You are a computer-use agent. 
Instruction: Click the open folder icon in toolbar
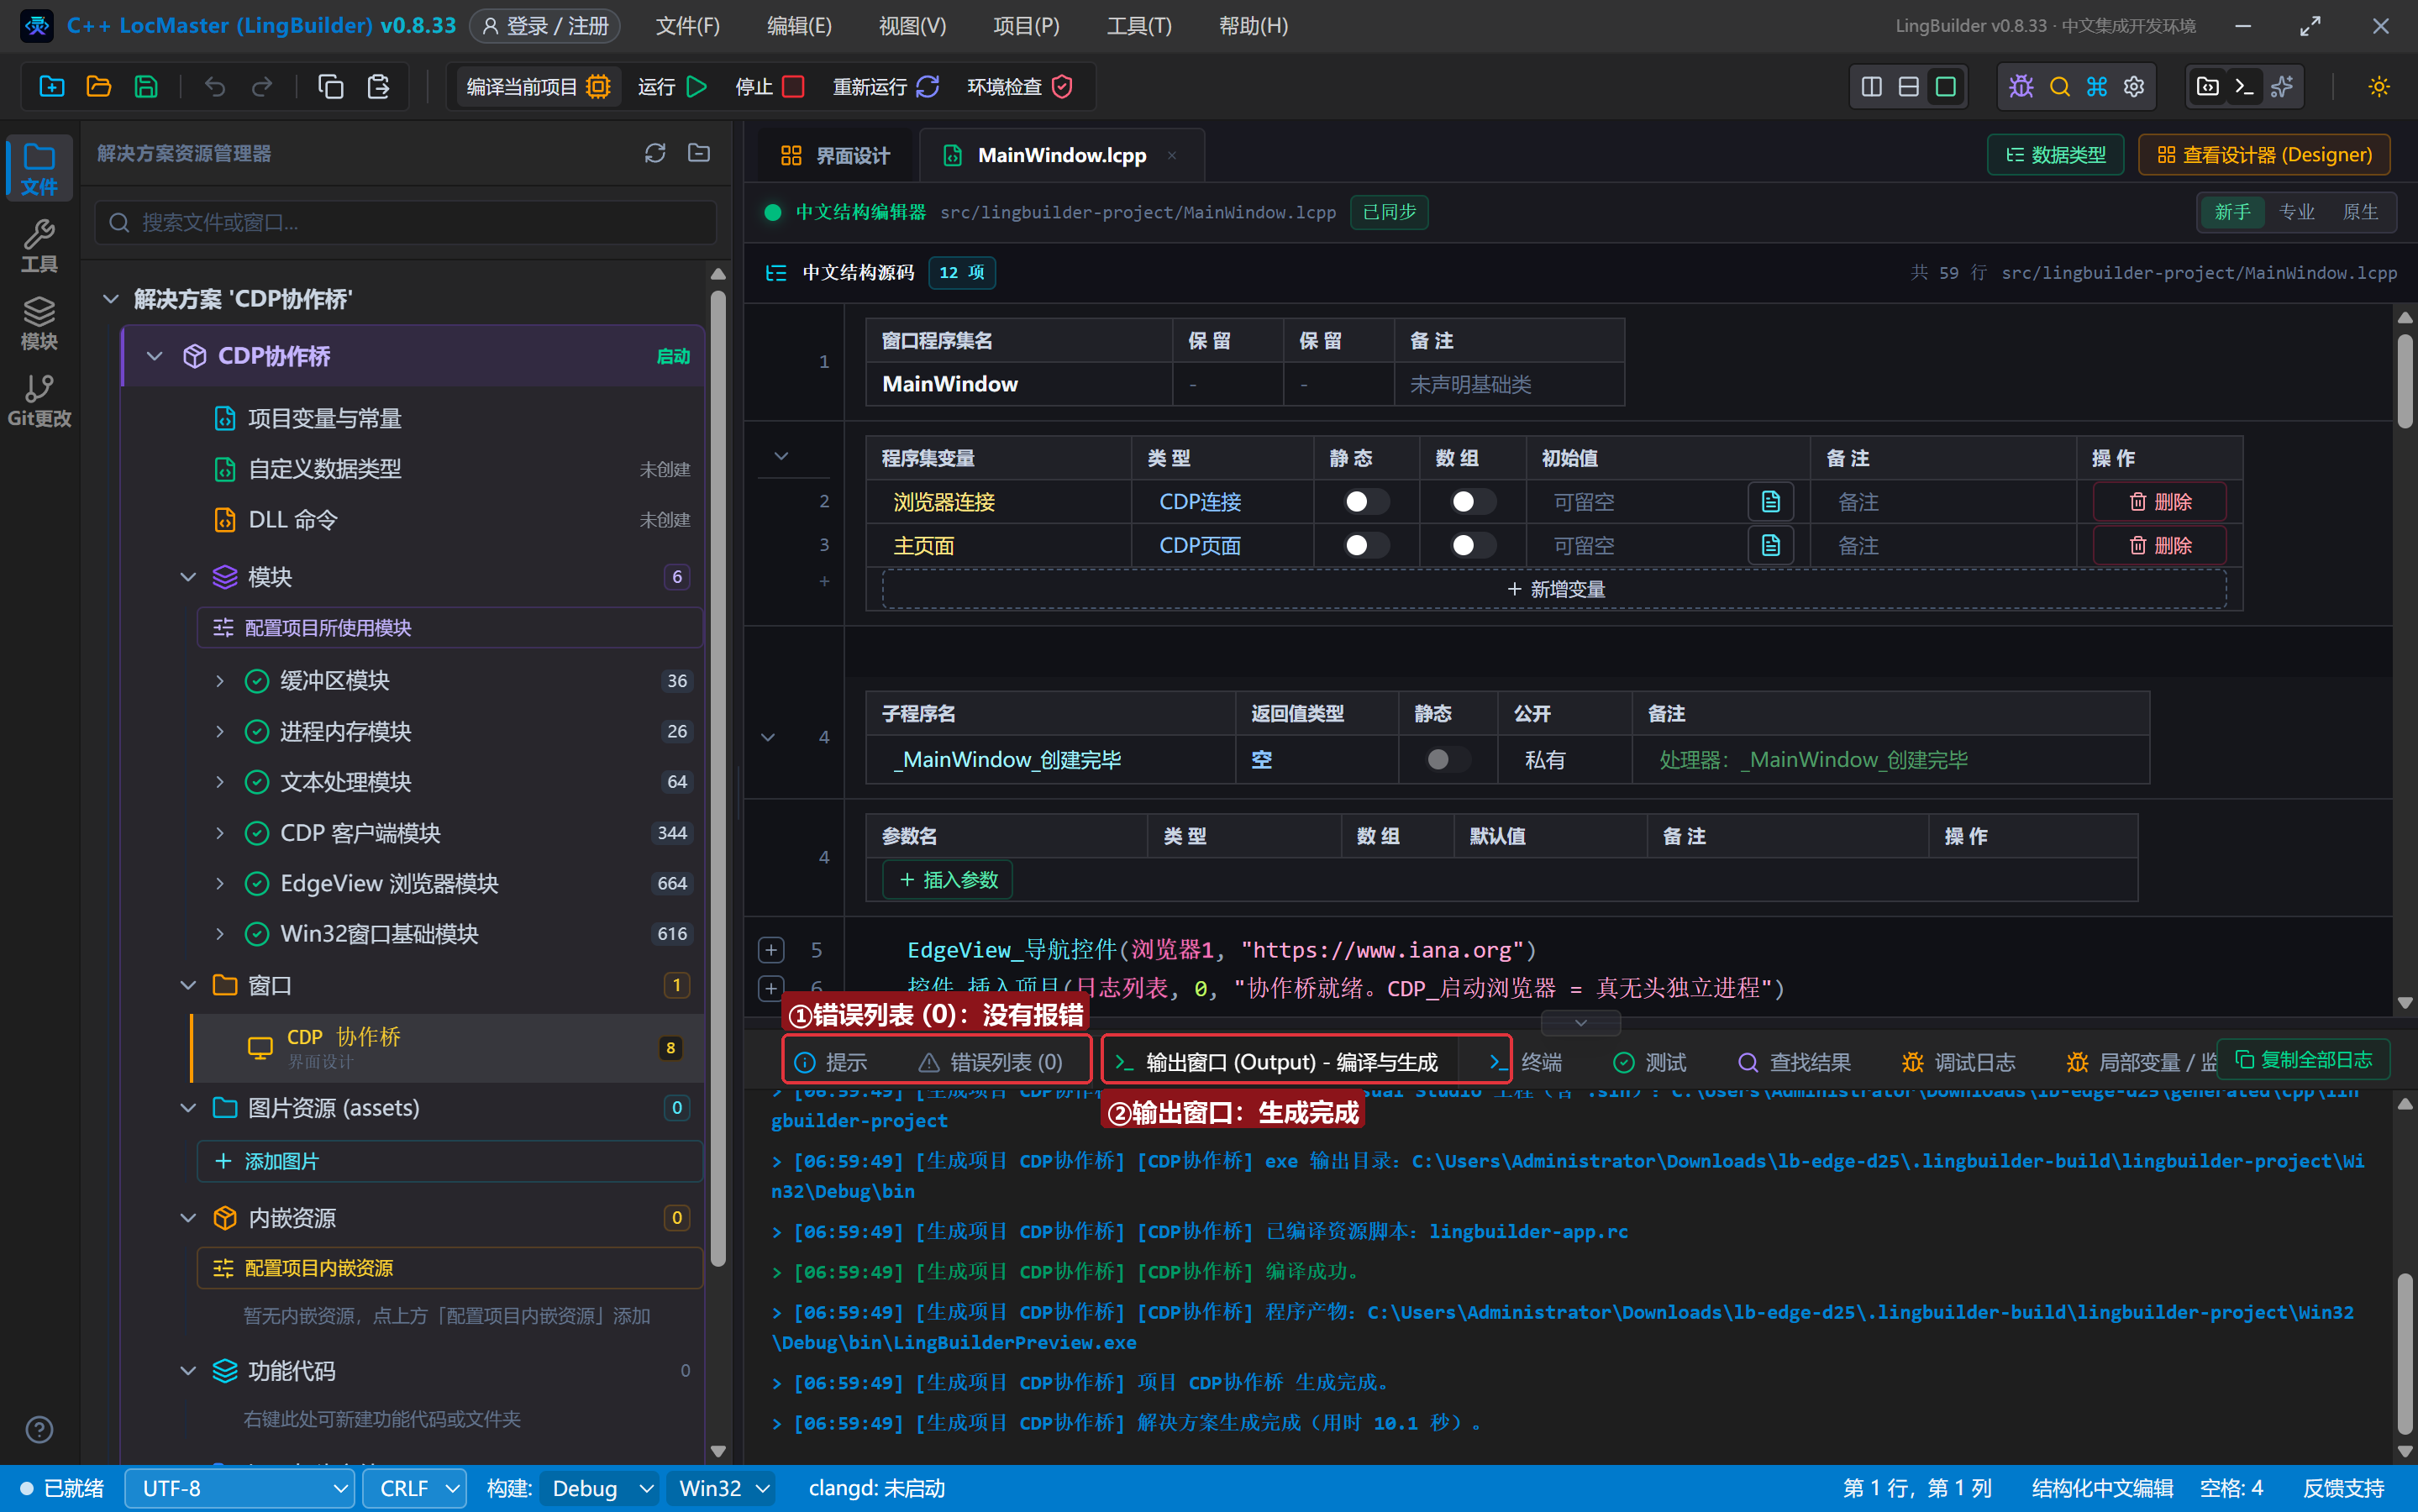point(98,87)
